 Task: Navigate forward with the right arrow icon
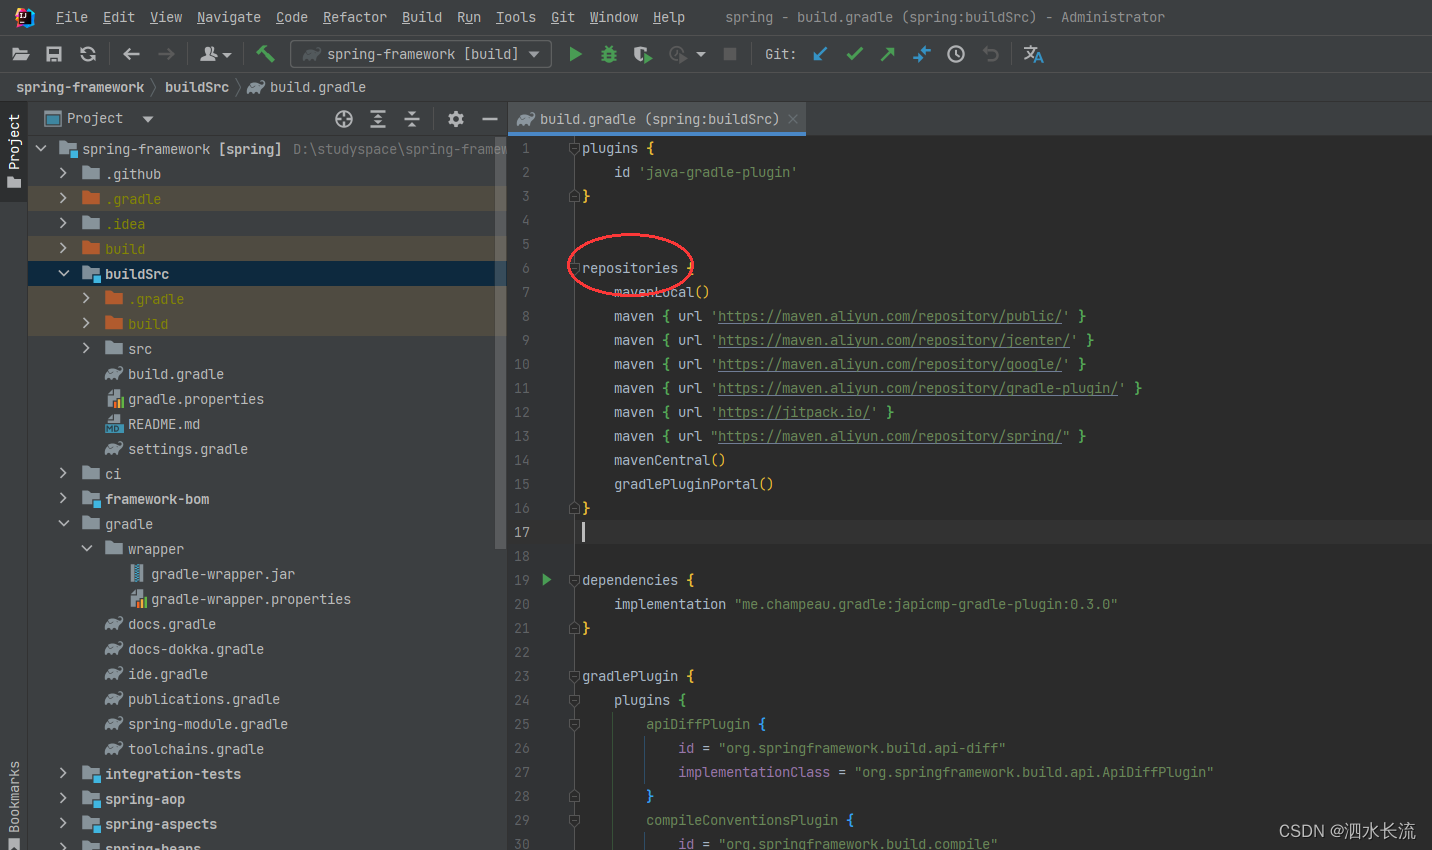point(166,54)
